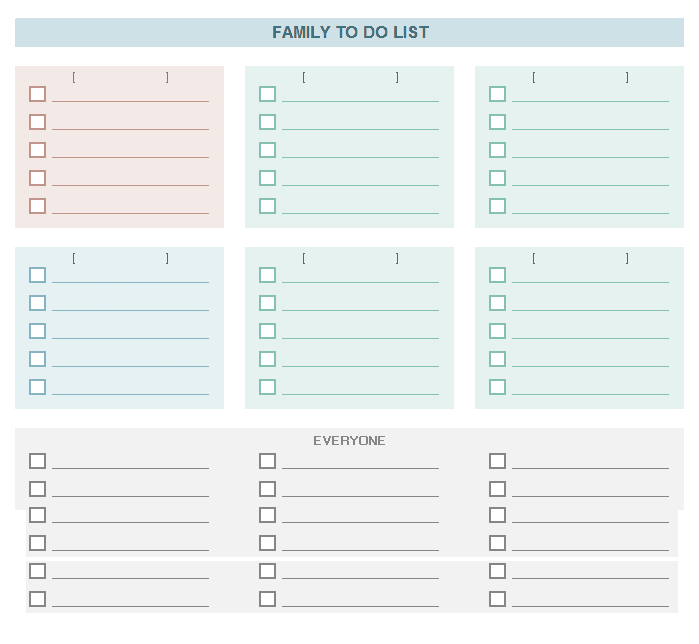
Task: Tick fourth checkbox in bottom-right green list
Action: click(498, 359)
